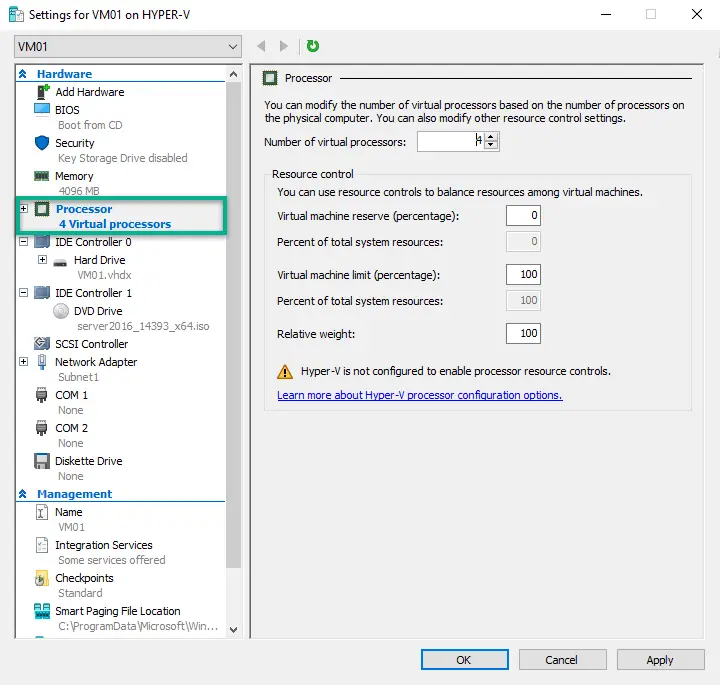
Task: Open Hyper-V processor configuration options link
Action: point(420,395)
